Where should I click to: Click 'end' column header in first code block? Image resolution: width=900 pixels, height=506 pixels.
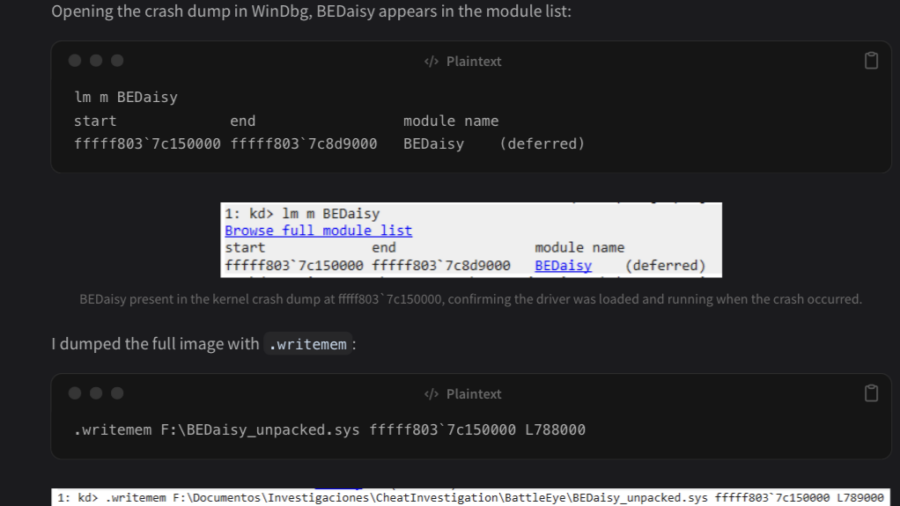[x=243, y=121]
